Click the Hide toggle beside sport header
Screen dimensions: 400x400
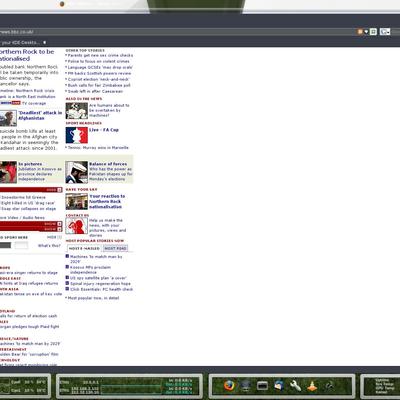pyautogui.click(x=54, y=237)
